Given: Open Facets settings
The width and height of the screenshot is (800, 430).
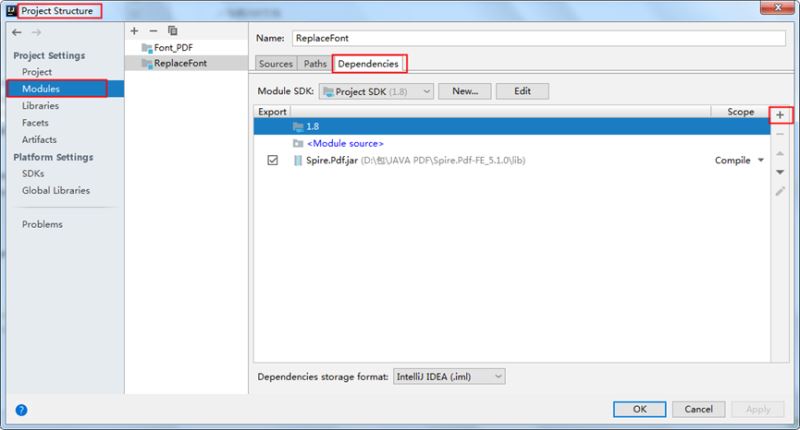Looking at the screenshot, I should tap(35, 122).
